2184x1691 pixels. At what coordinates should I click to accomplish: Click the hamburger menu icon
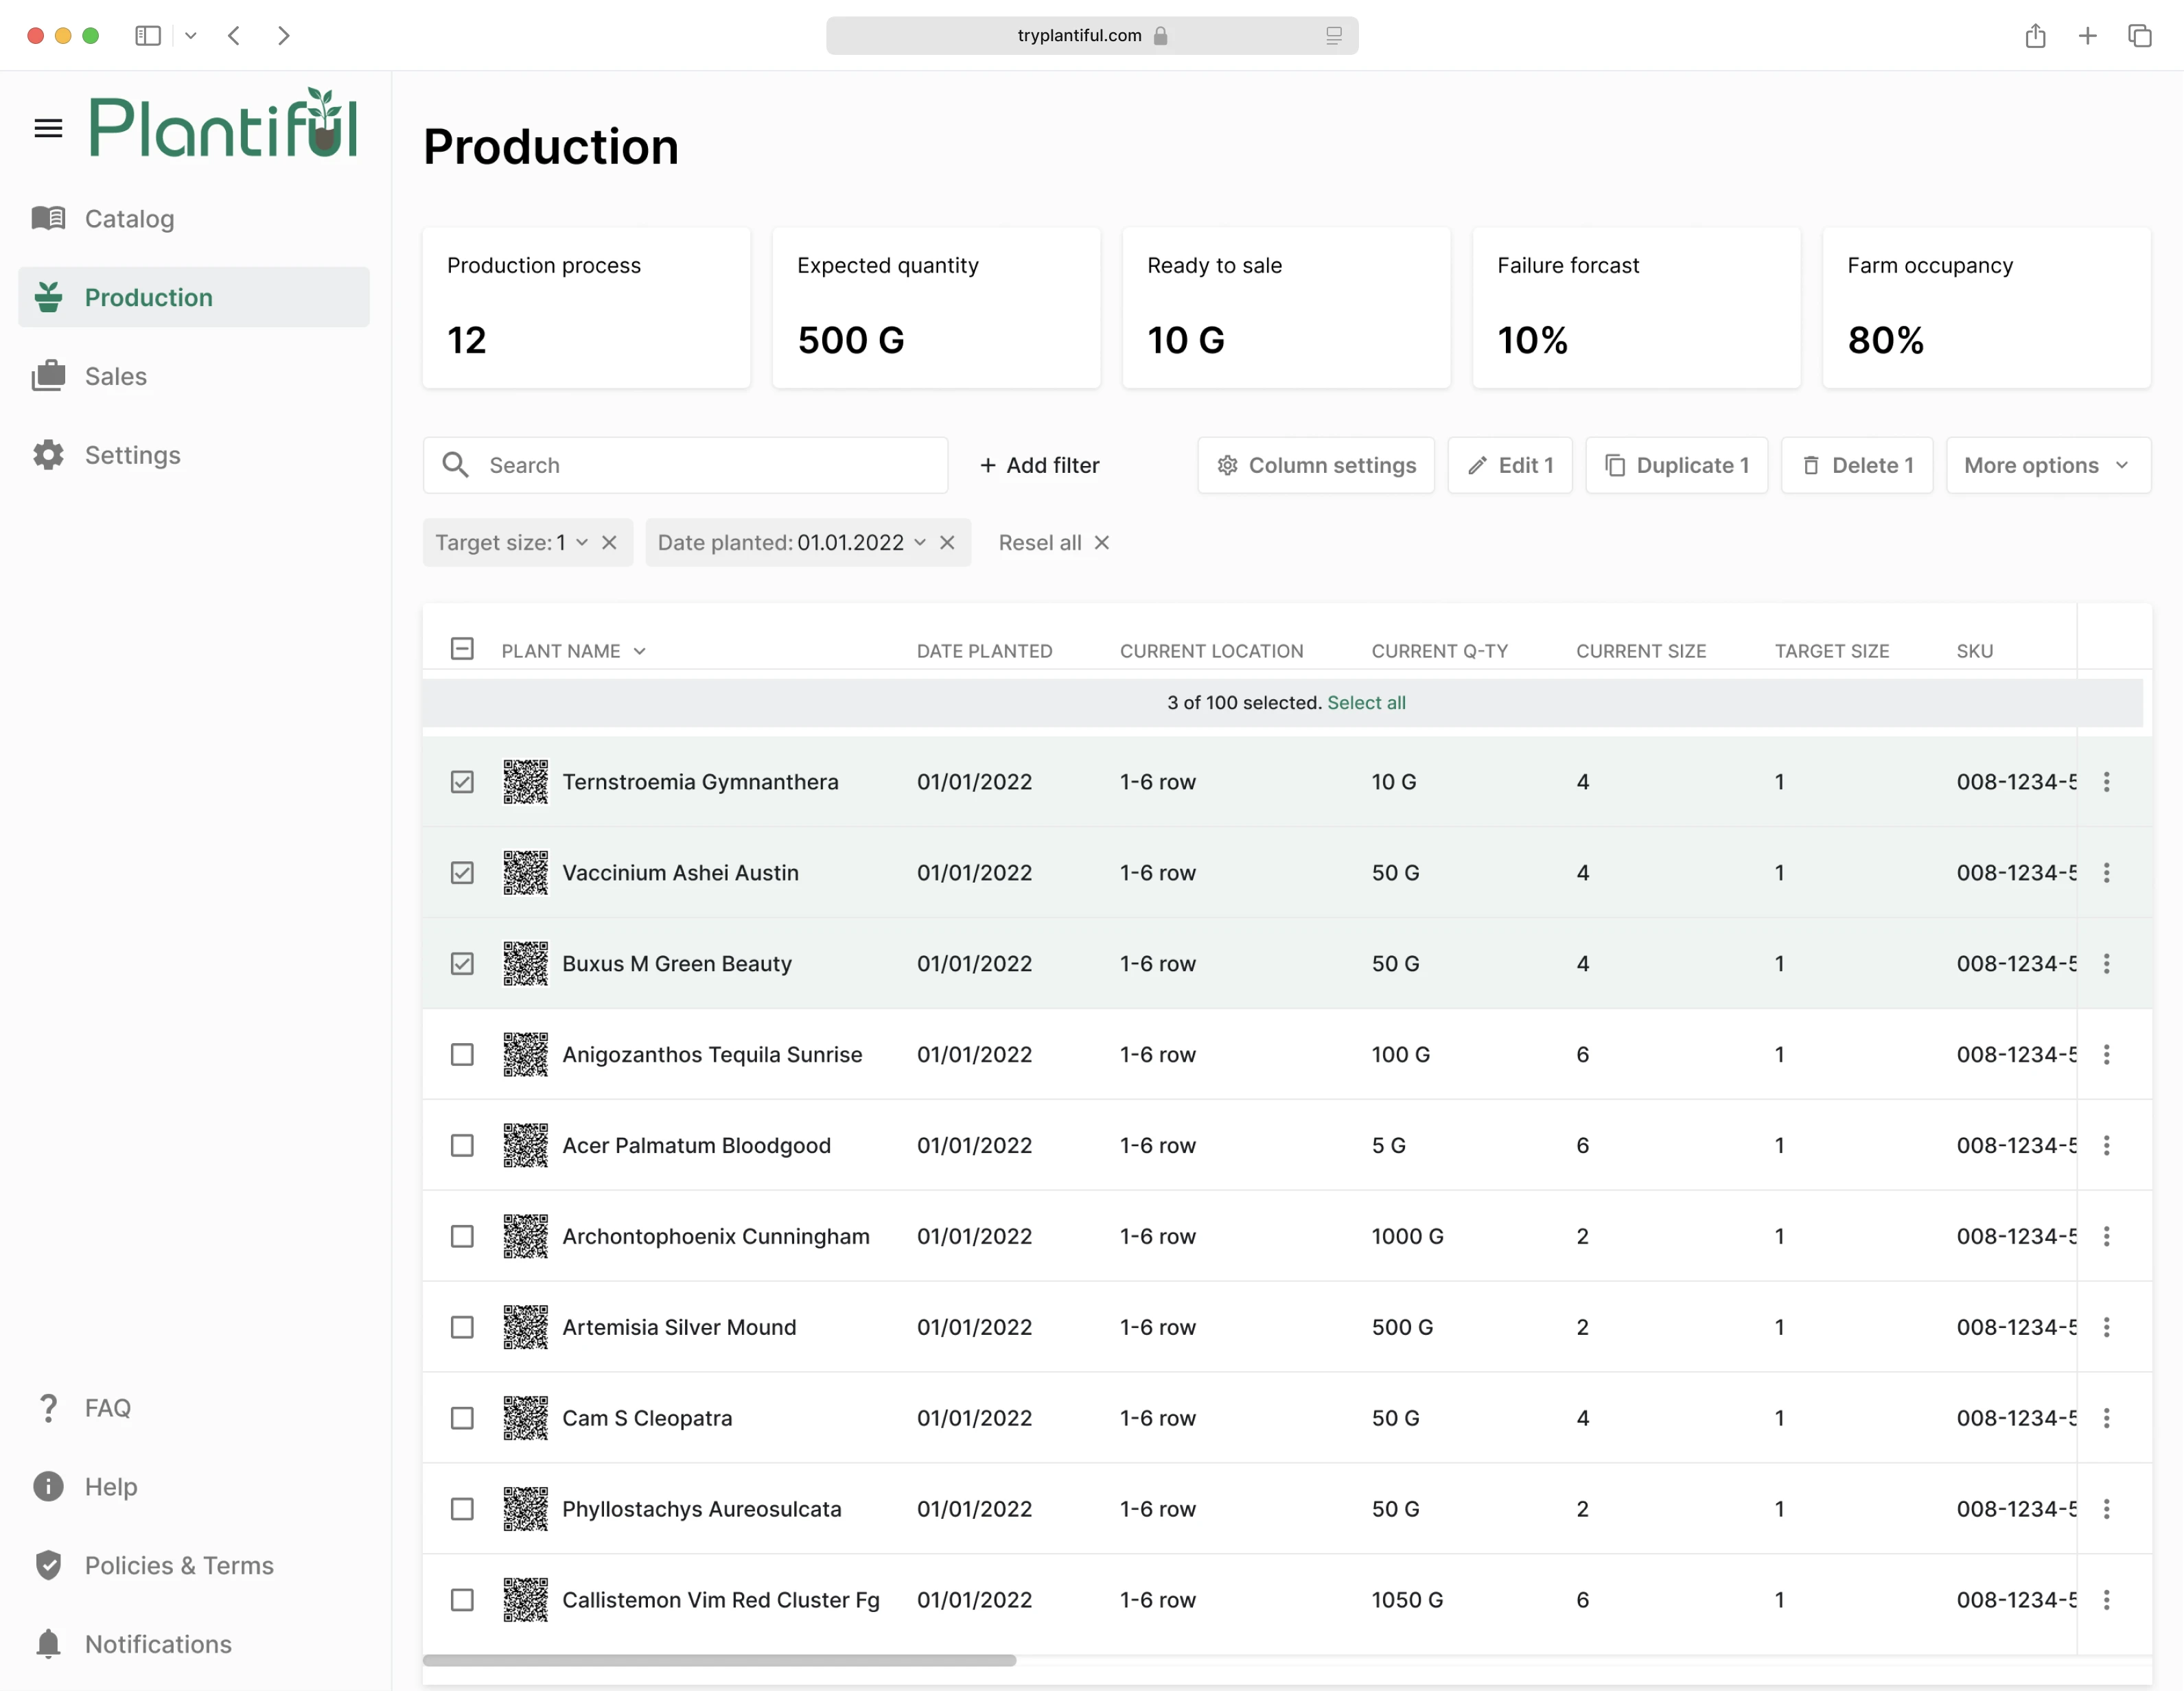pyautogui.click(x=48, y=128)
